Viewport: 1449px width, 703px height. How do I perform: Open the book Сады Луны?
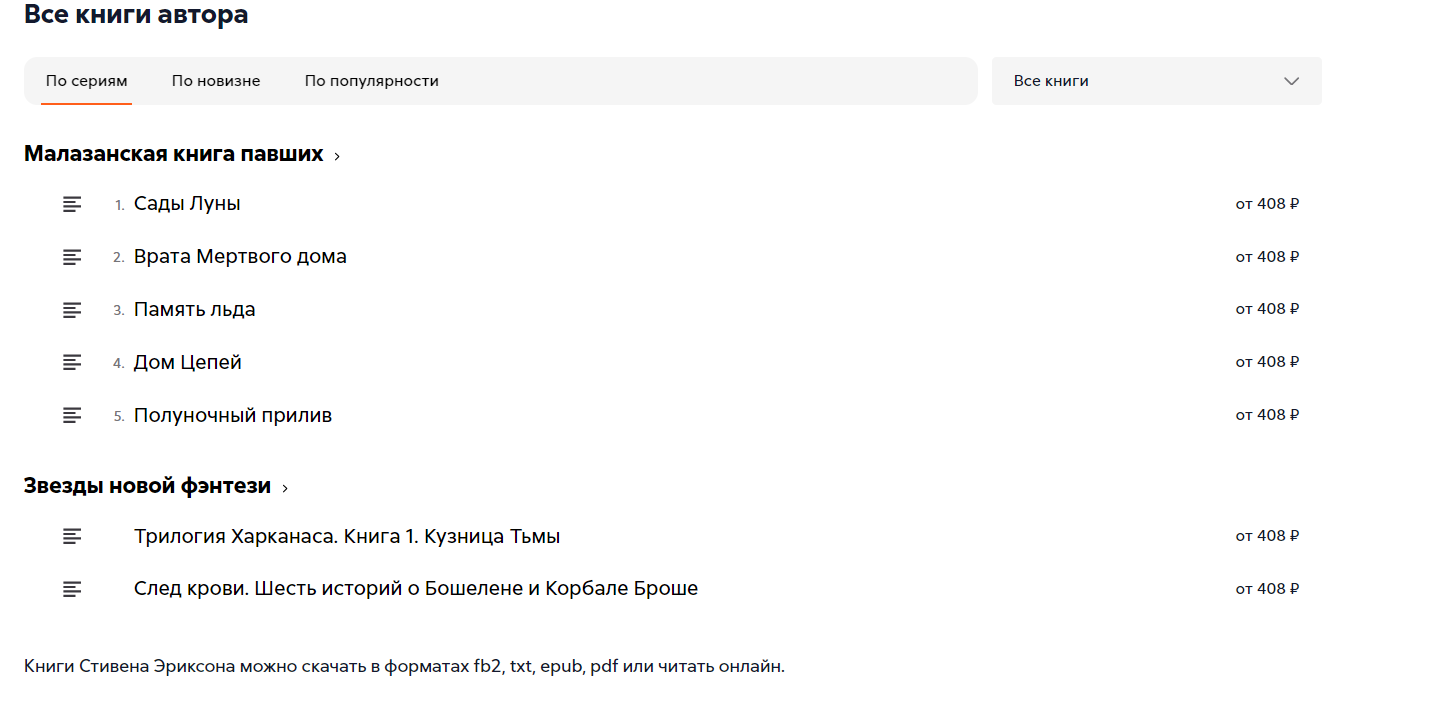pos(187,204)
